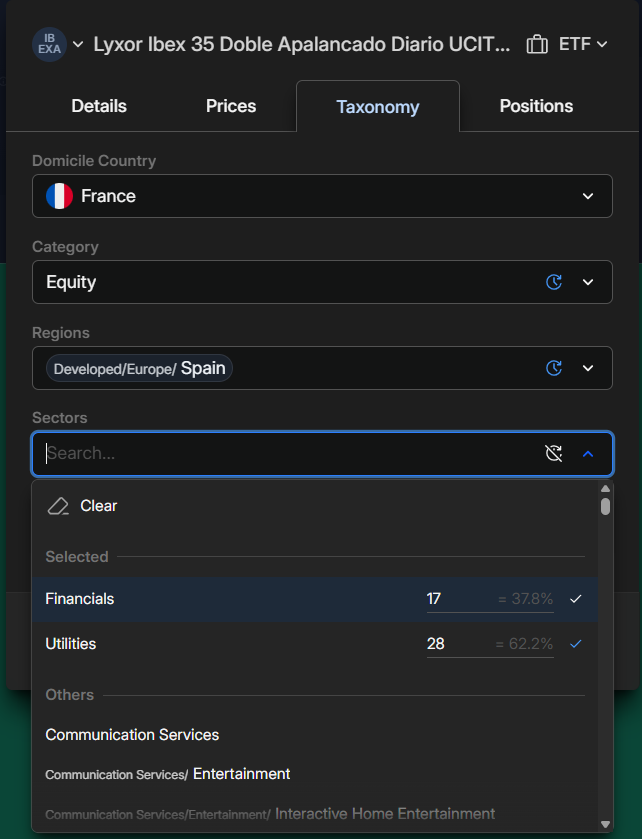Screen dimensions: 642x839
Task: Open the Prices tab
Action: tap(231, 106)
